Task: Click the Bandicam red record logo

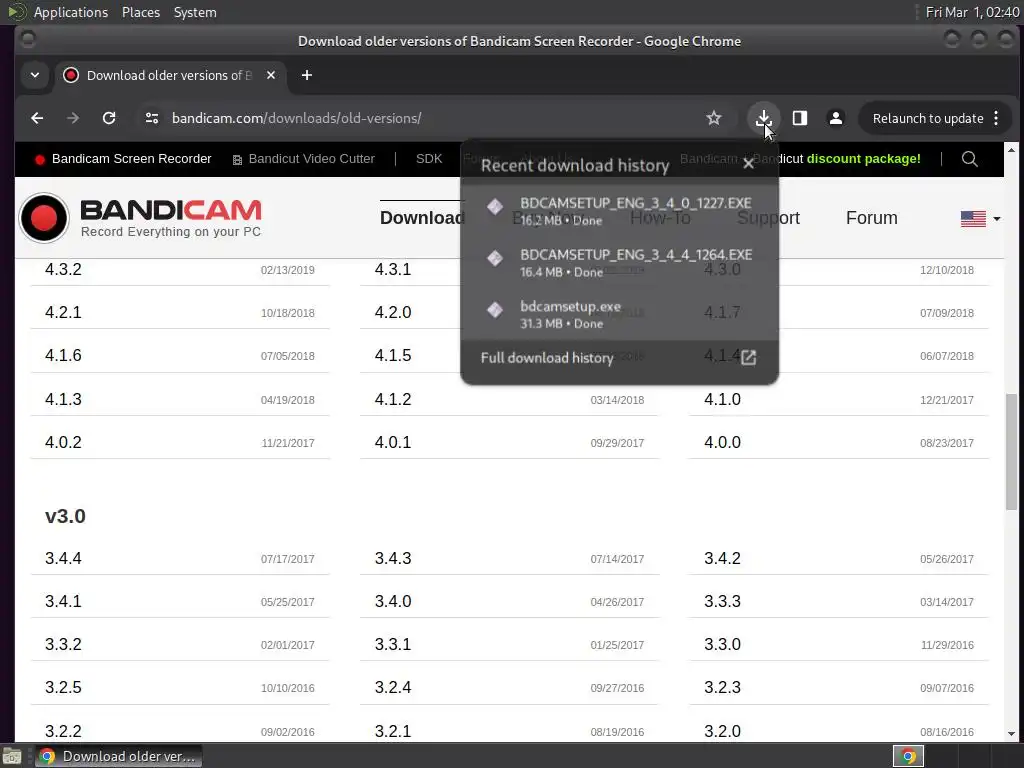Action: tap(44, 217)
